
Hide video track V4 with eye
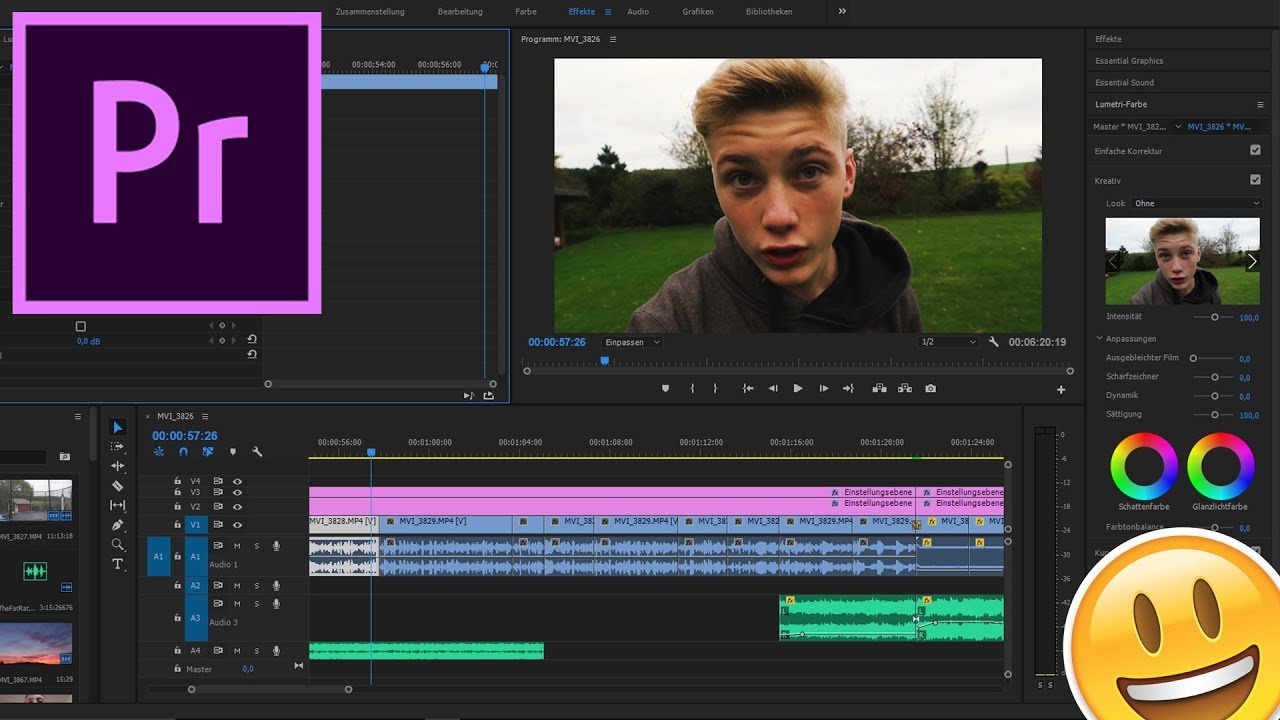click(x=237, y=481)
